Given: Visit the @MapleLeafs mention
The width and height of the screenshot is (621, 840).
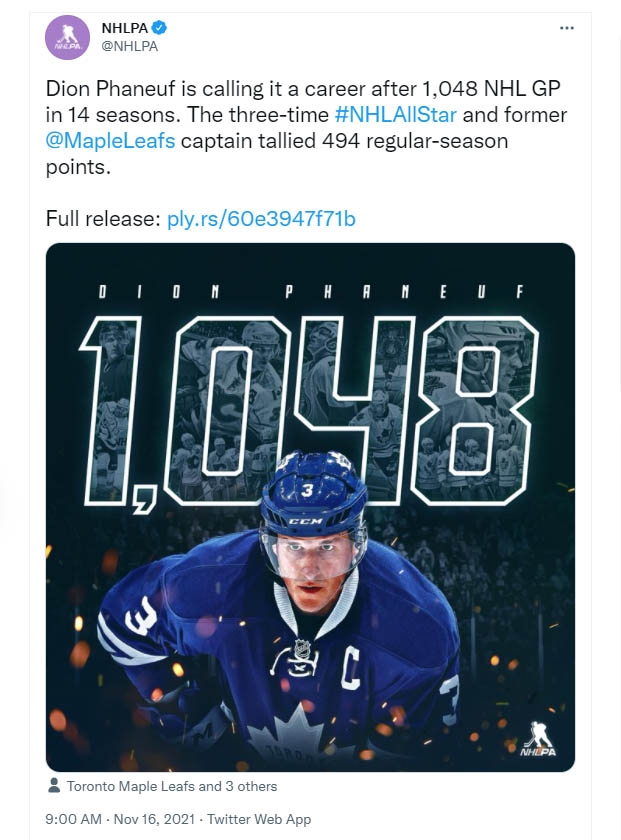Looking at the screenshot, I should pyautogui.click(x=111, y=141).
